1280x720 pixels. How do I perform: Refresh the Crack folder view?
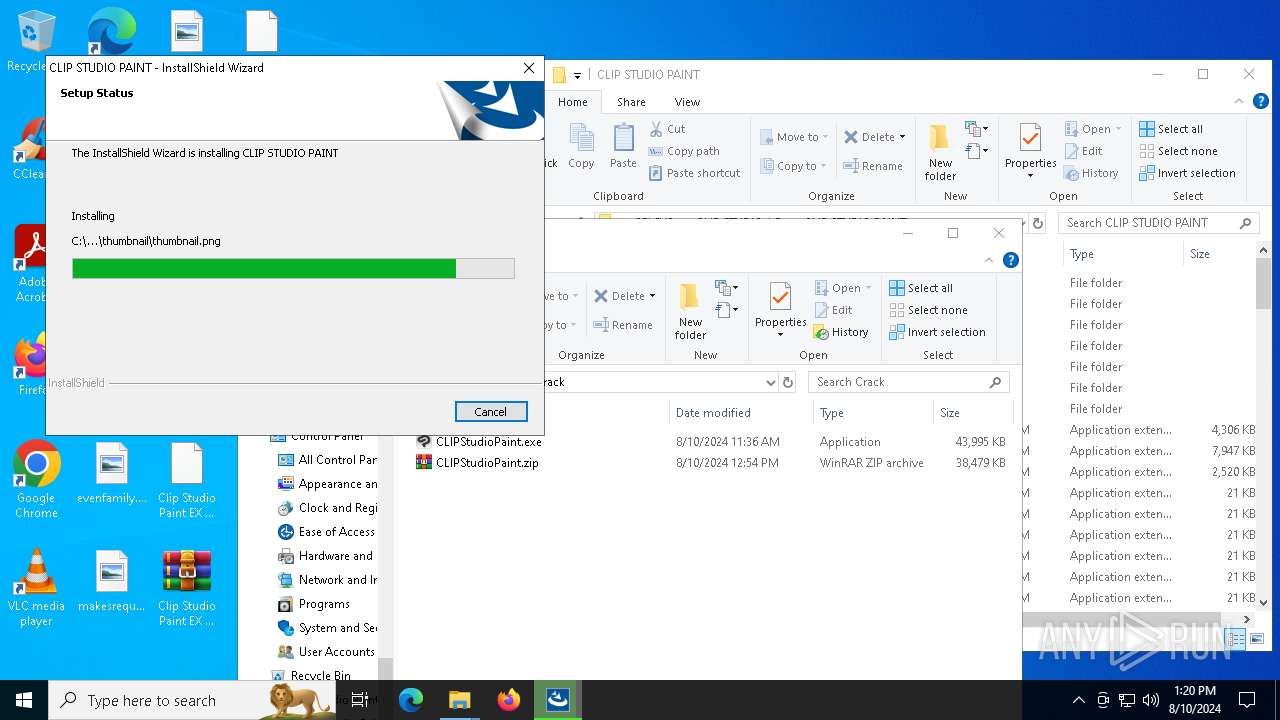point(788,382)
